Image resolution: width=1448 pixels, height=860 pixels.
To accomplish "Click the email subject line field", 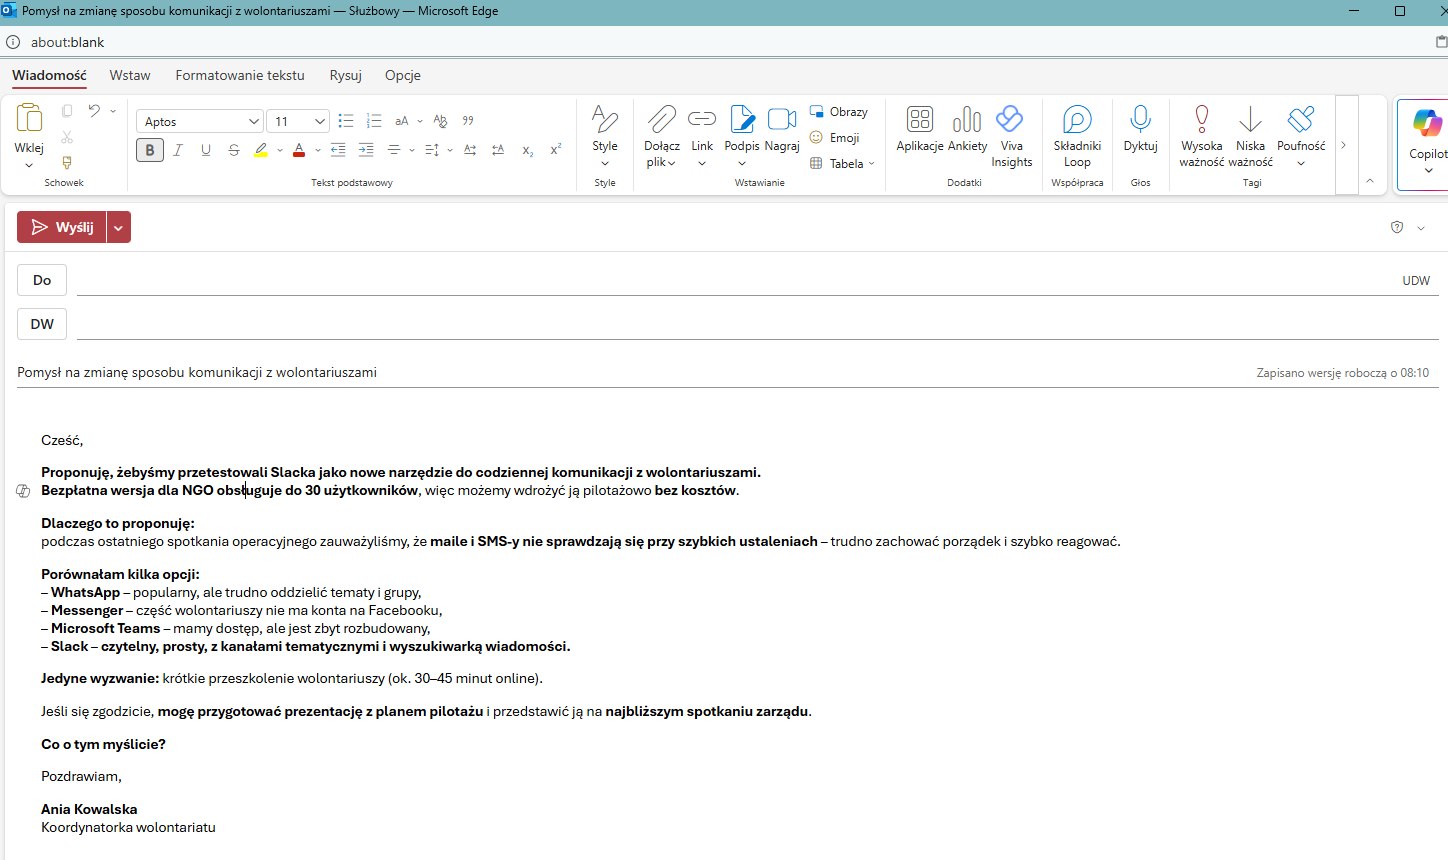I will [x=600, y=372].
